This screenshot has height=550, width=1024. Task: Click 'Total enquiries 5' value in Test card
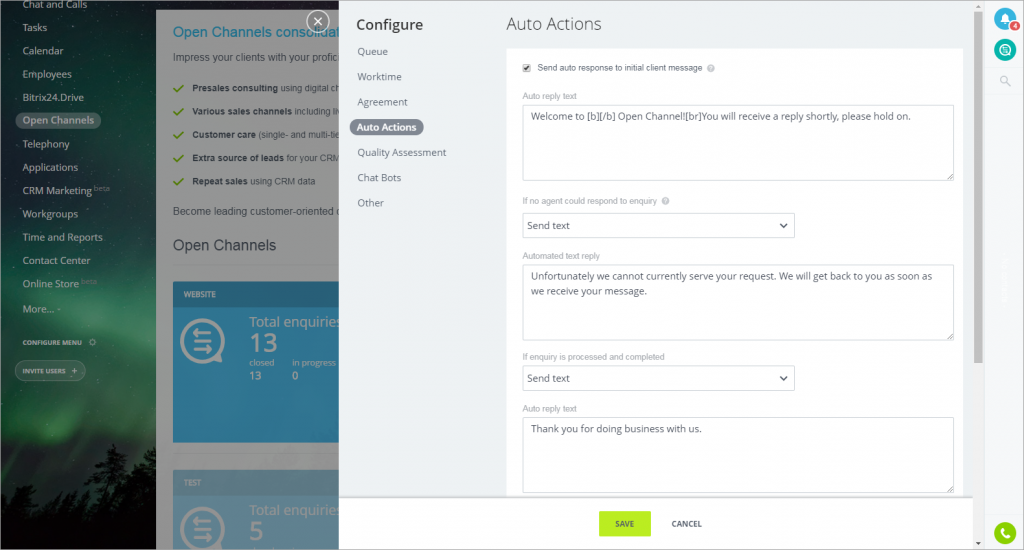256,532
